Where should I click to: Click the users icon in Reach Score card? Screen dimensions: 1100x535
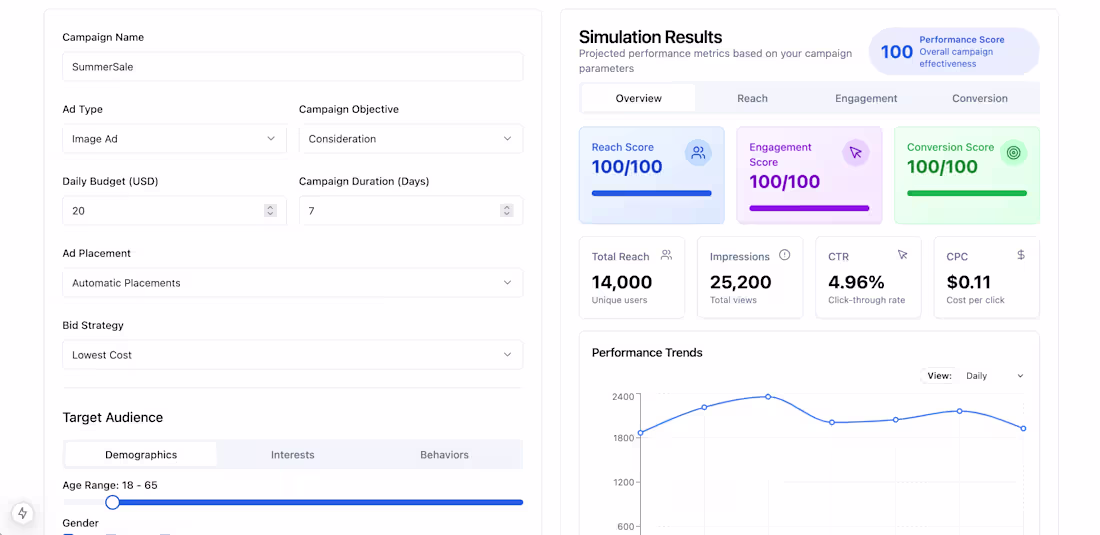(698, 153)
